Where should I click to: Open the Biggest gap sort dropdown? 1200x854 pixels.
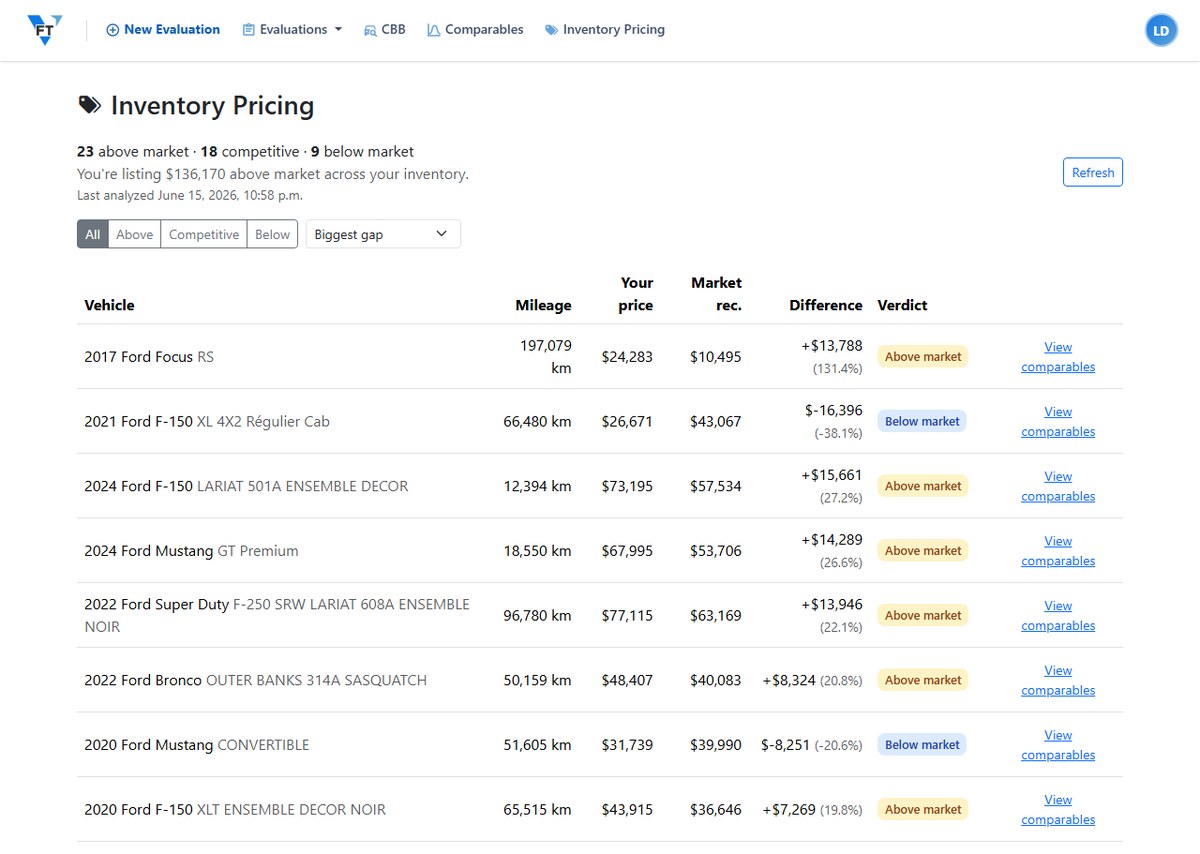(383, 234)
